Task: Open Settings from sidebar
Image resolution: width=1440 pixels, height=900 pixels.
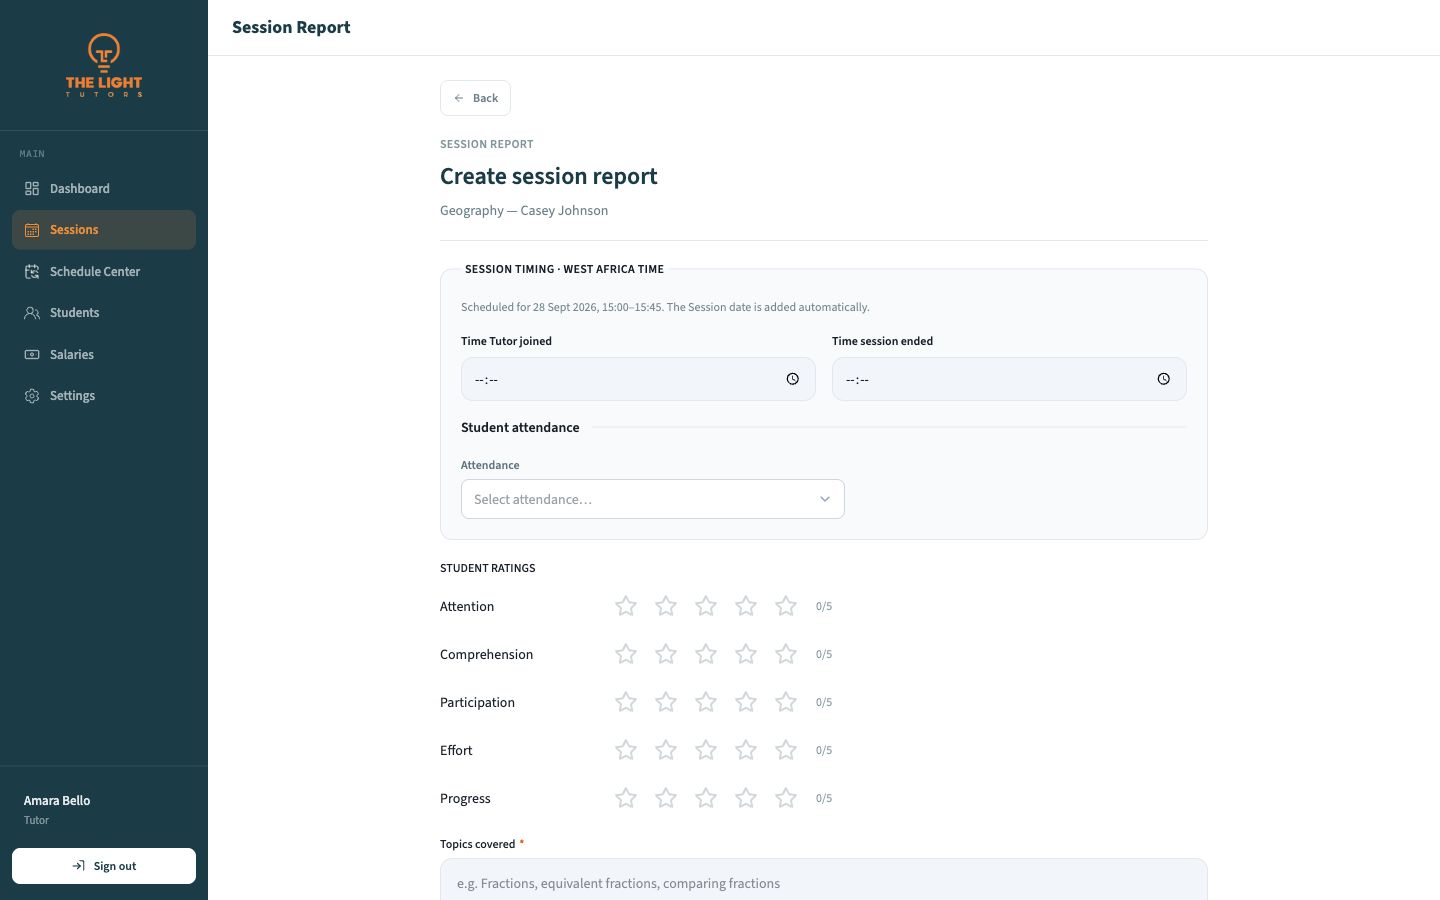Action: coord(104,396)
